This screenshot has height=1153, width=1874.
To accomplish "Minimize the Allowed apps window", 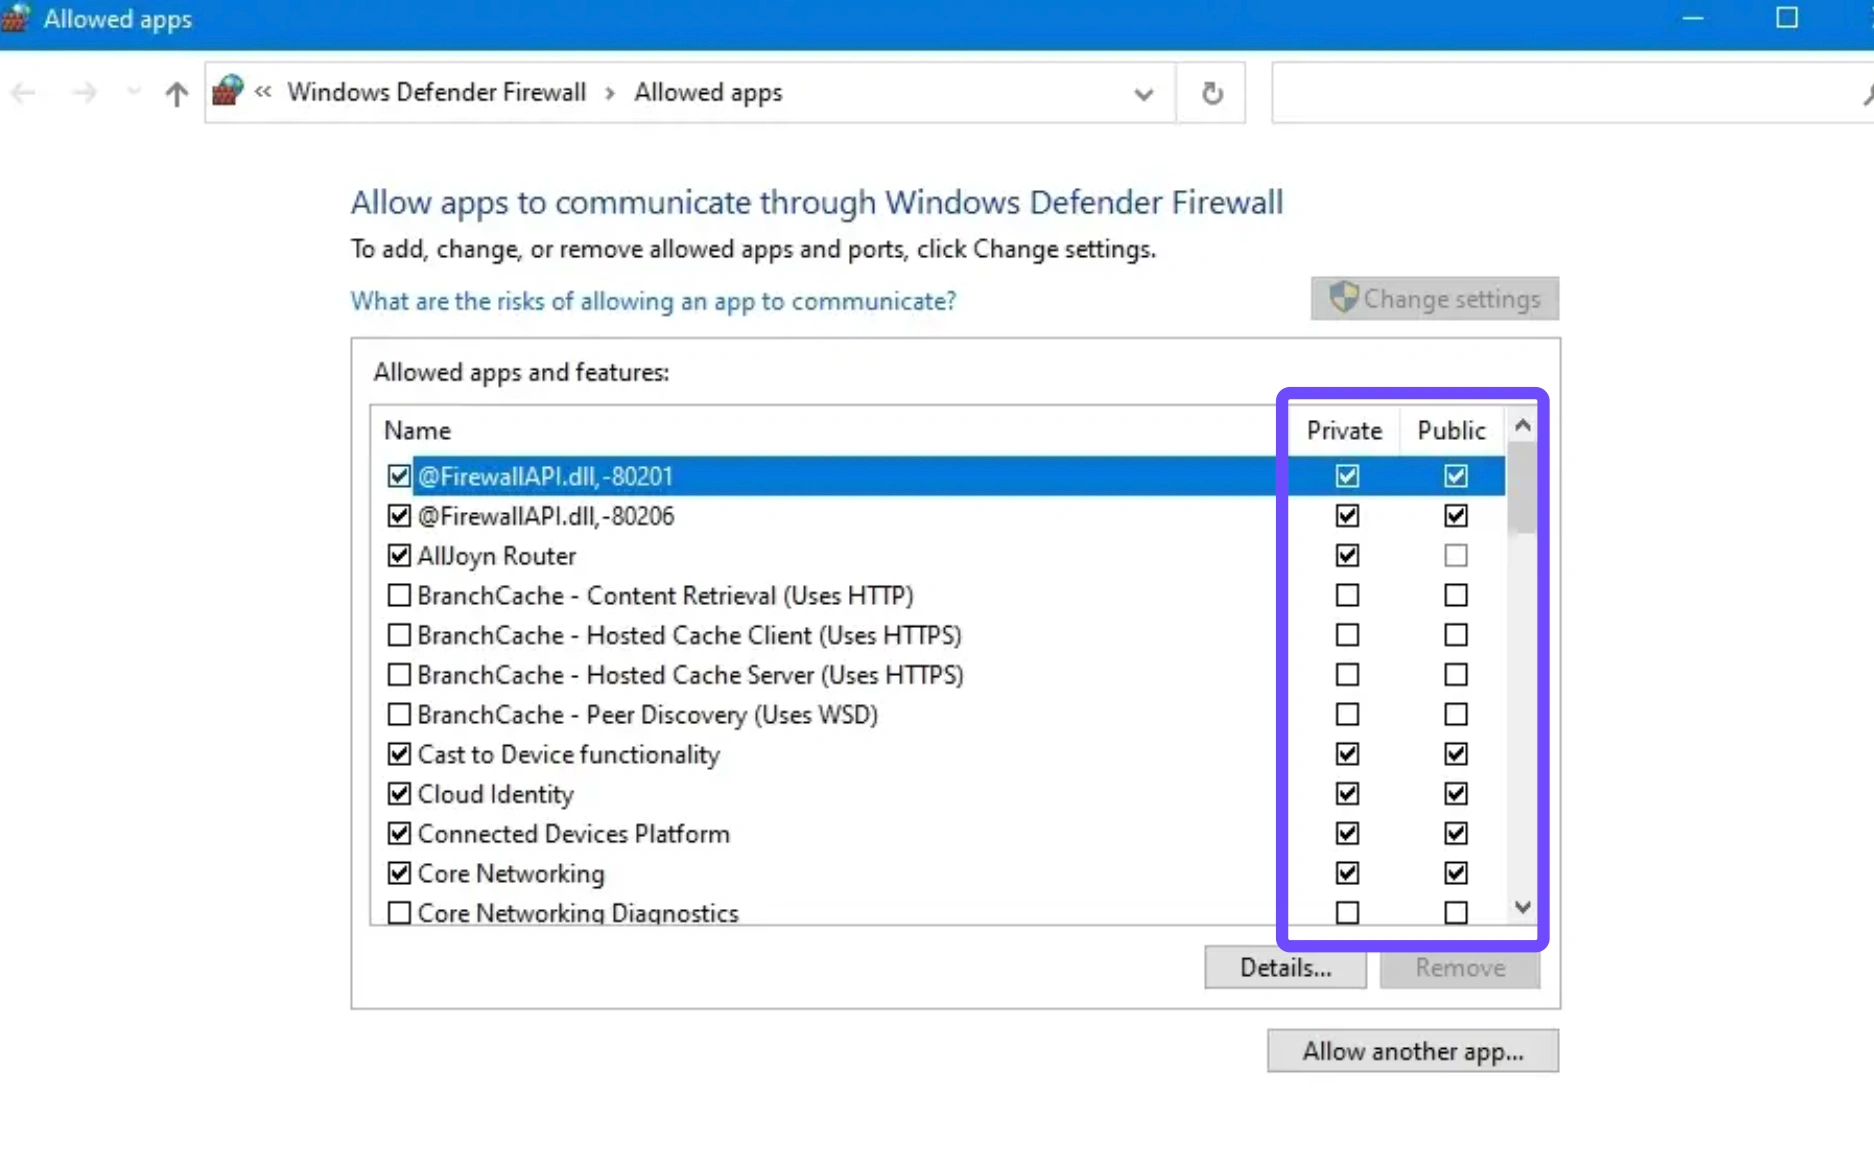I will [x=1693, y=18].
